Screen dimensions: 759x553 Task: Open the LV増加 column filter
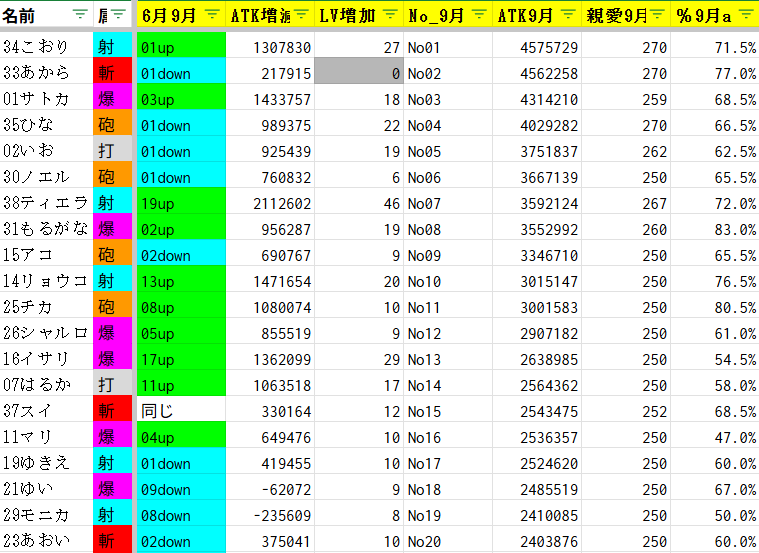(391, 15)
